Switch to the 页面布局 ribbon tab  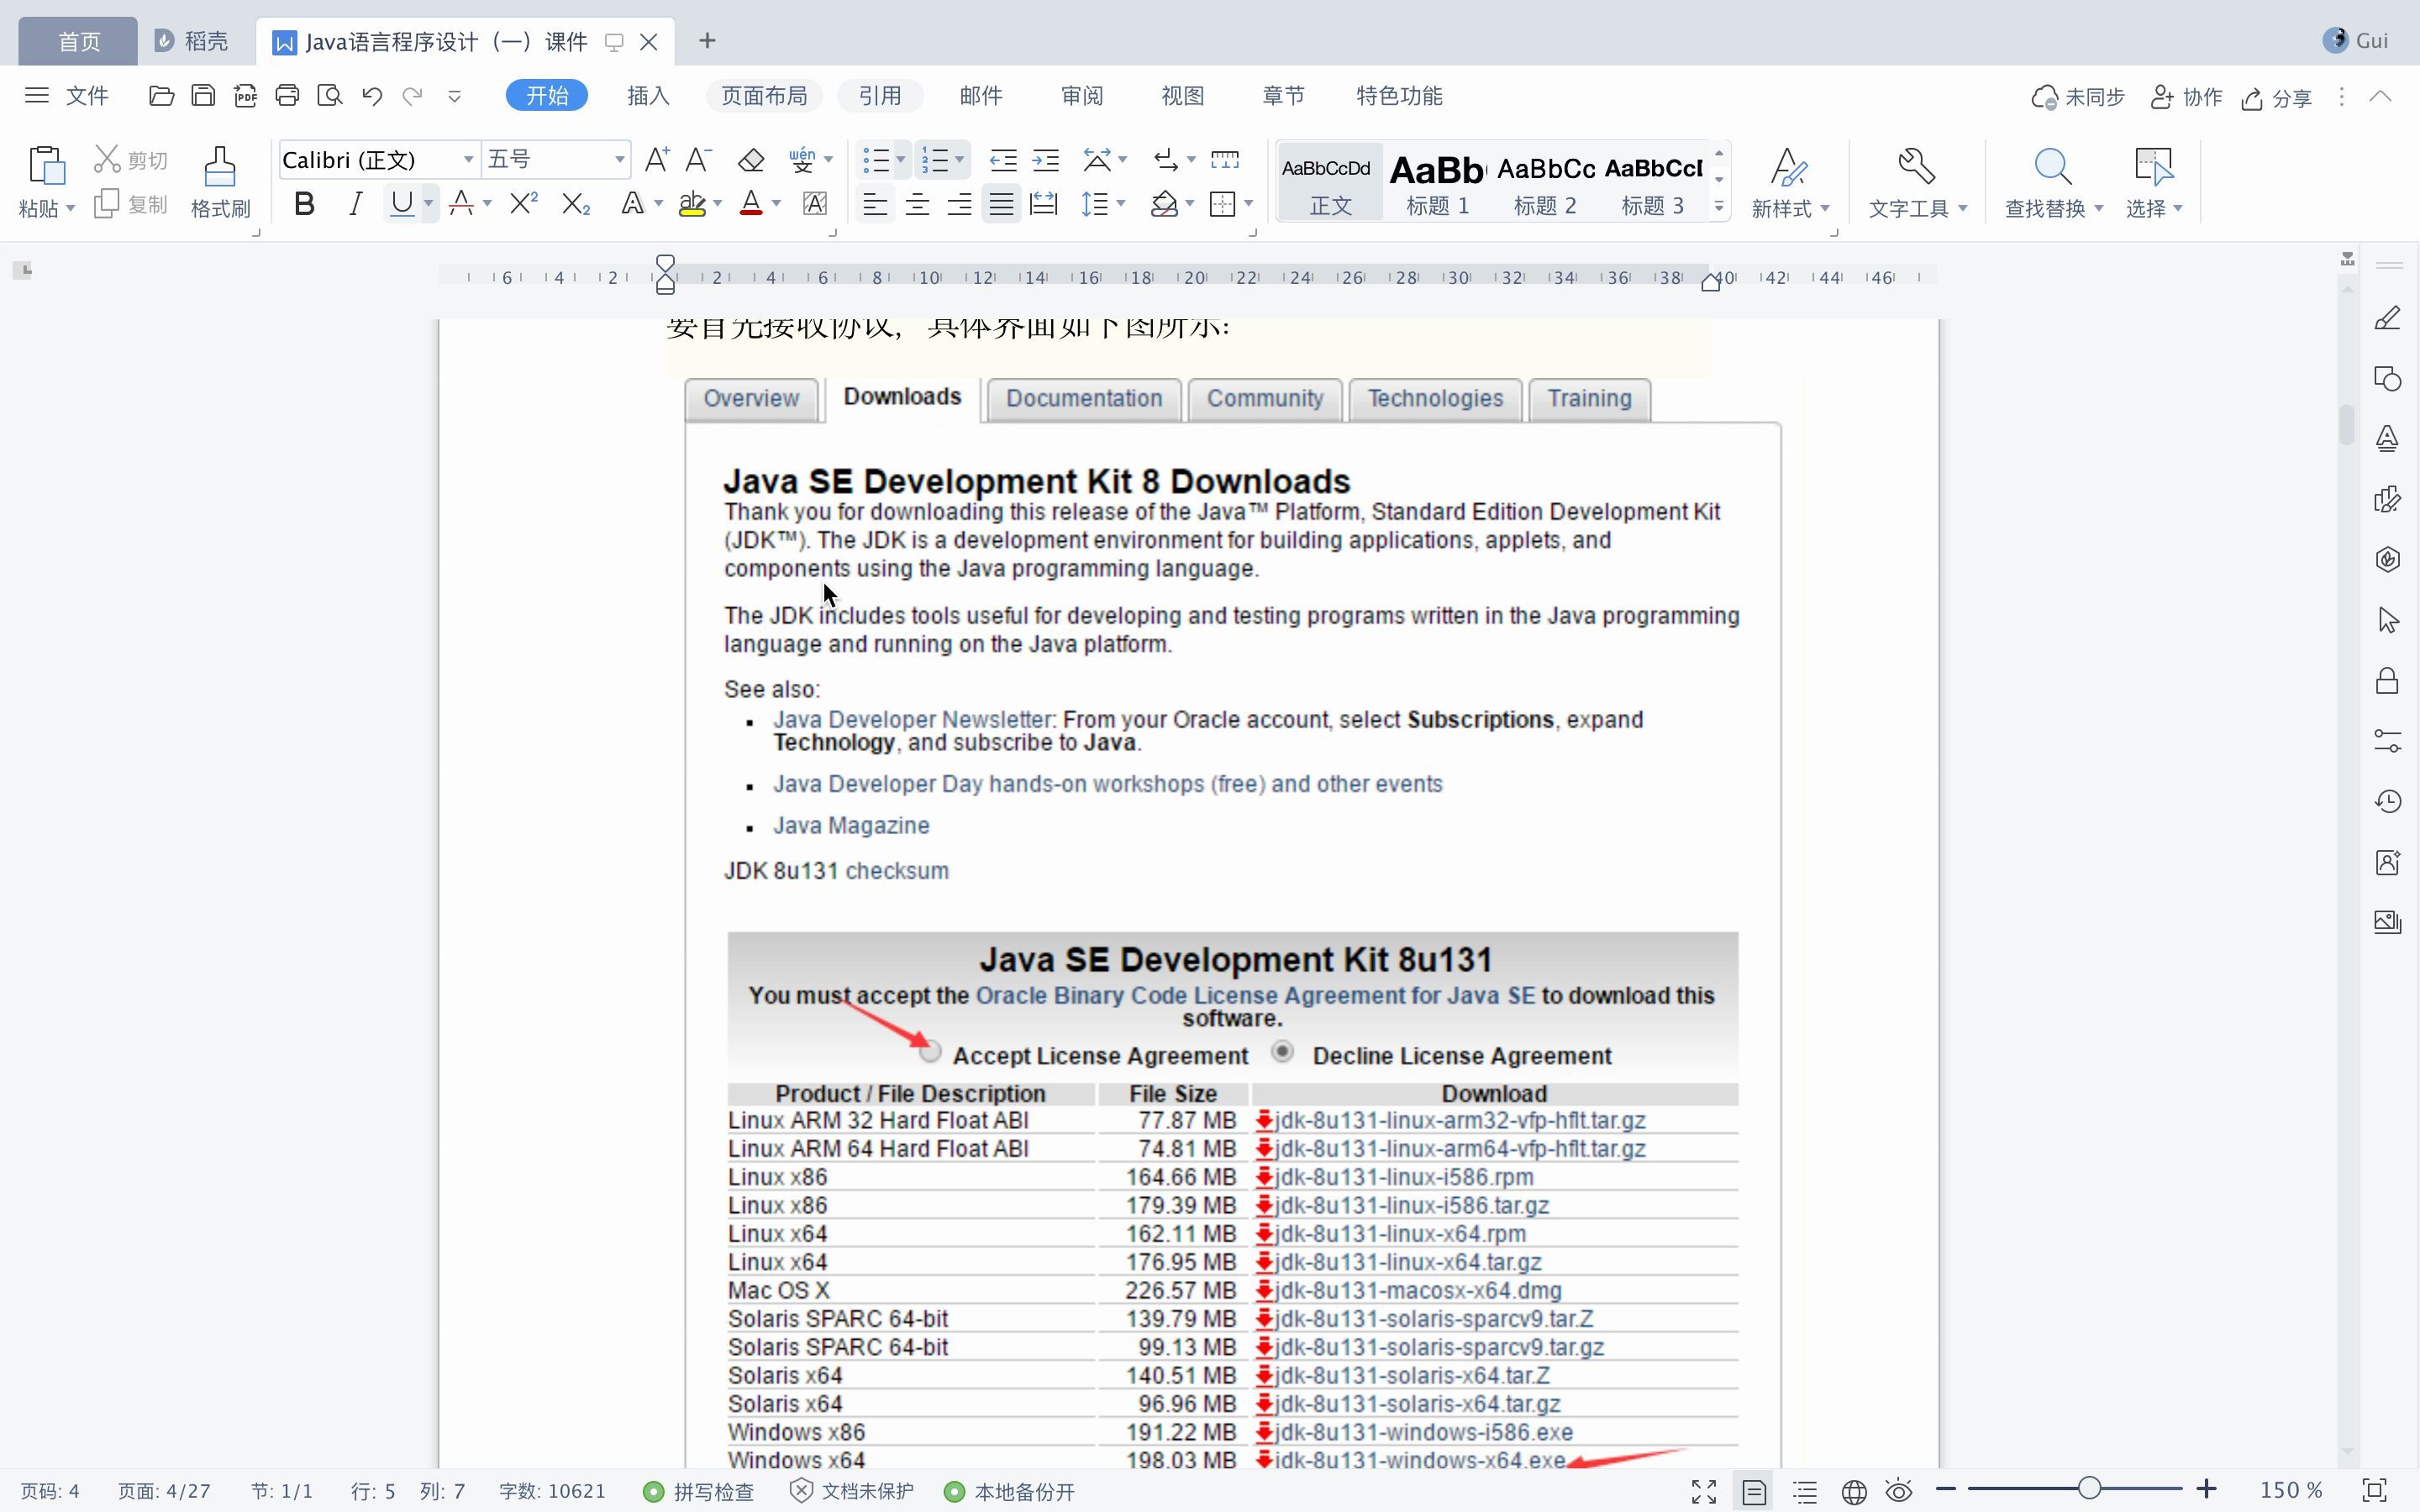pyautogui.click(x=764, y=96)
